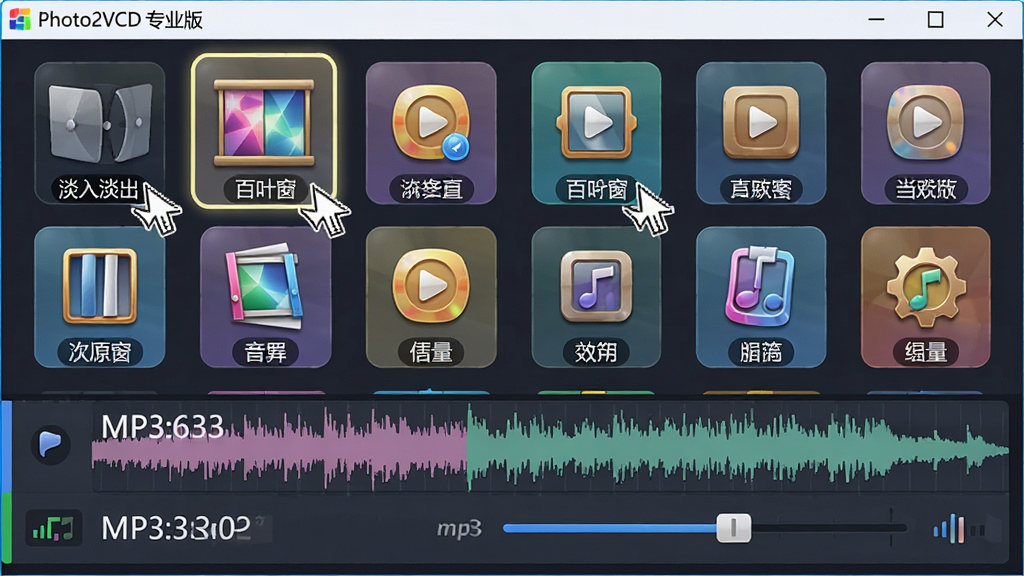
Task: Select the 淡入淡出 fade transition tile
Action: tap(99, 133)
